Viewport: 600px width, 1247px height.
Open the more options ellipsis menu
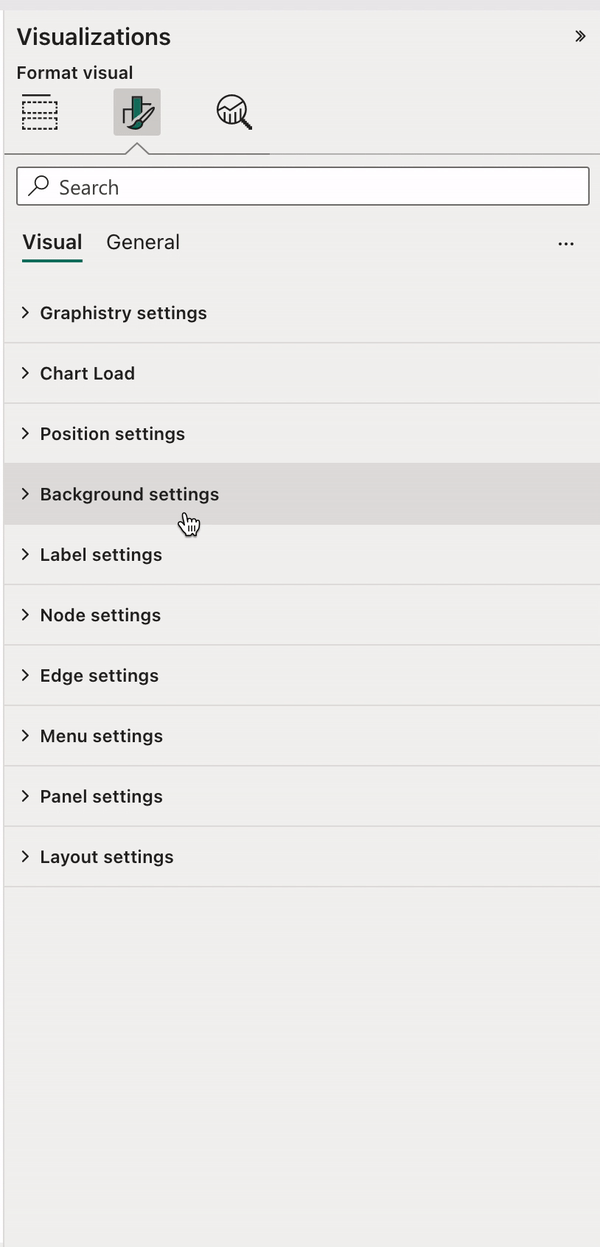click(566, 243)
